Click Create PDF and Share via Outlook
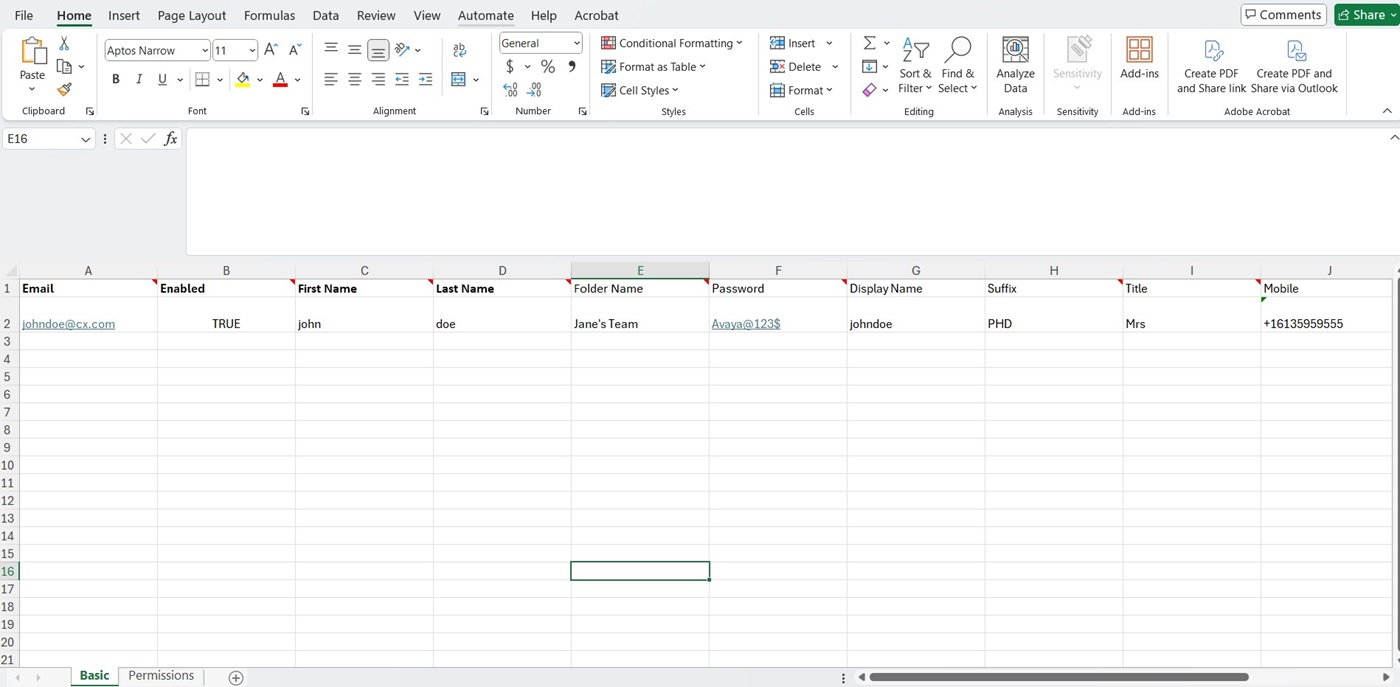This screenshot has width=1400, height=687. point(1294,66)
